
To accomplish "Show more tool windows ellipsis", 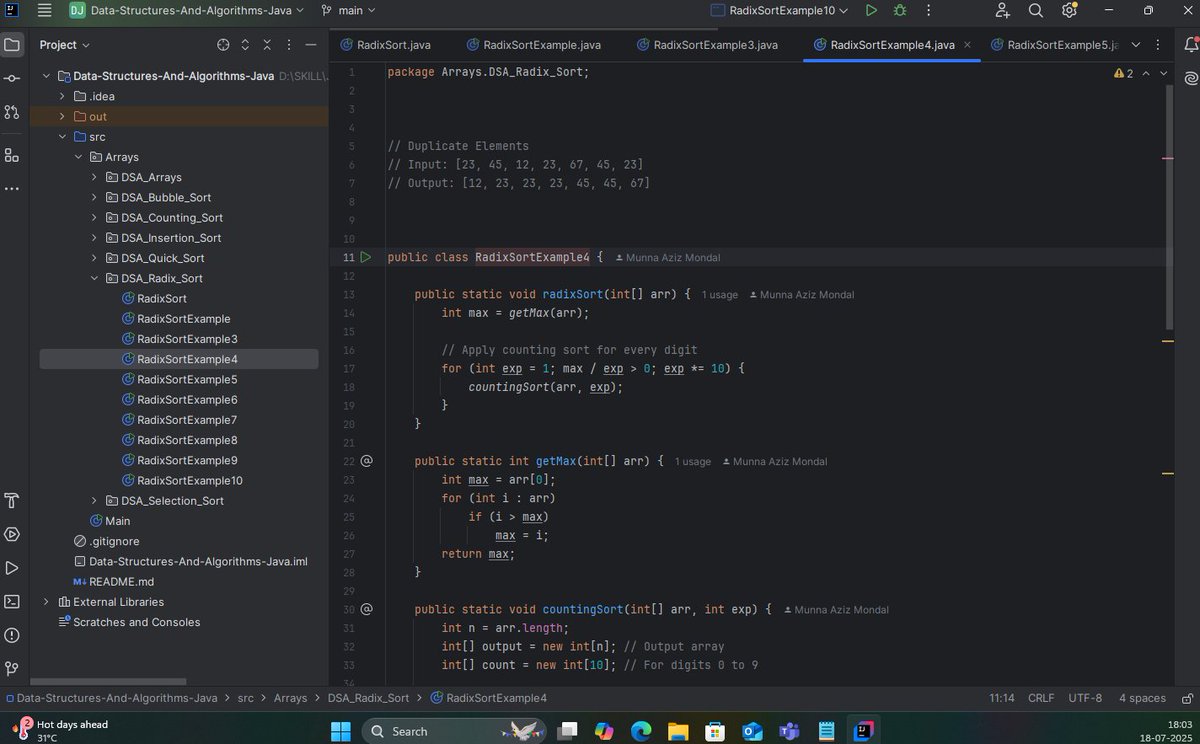I will pos(12,188).
